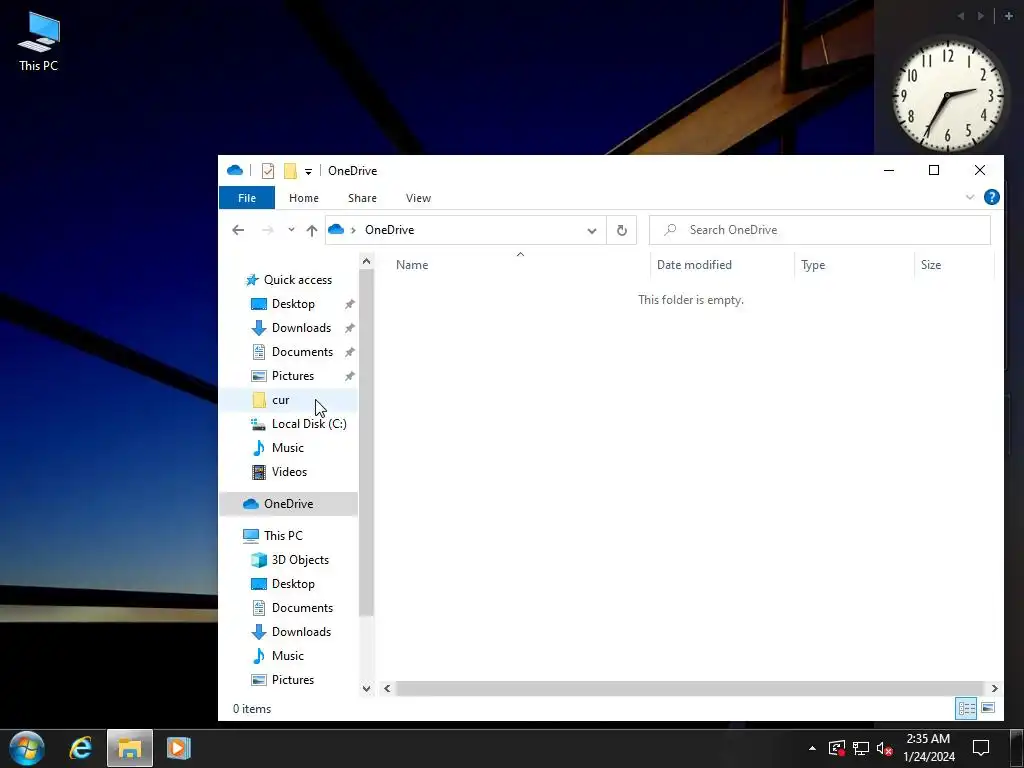Screen dimensions: 1024x768
Task: Open Videos in the navigation pane
Action: click(289, 472)
